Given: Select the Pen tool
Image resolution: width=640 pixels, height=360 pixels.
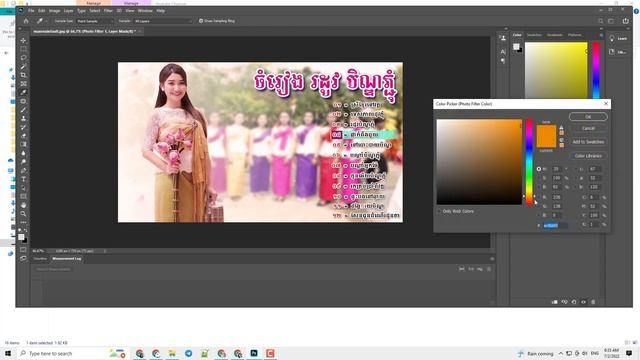Looking at the screenshot, I should (23, 171).
